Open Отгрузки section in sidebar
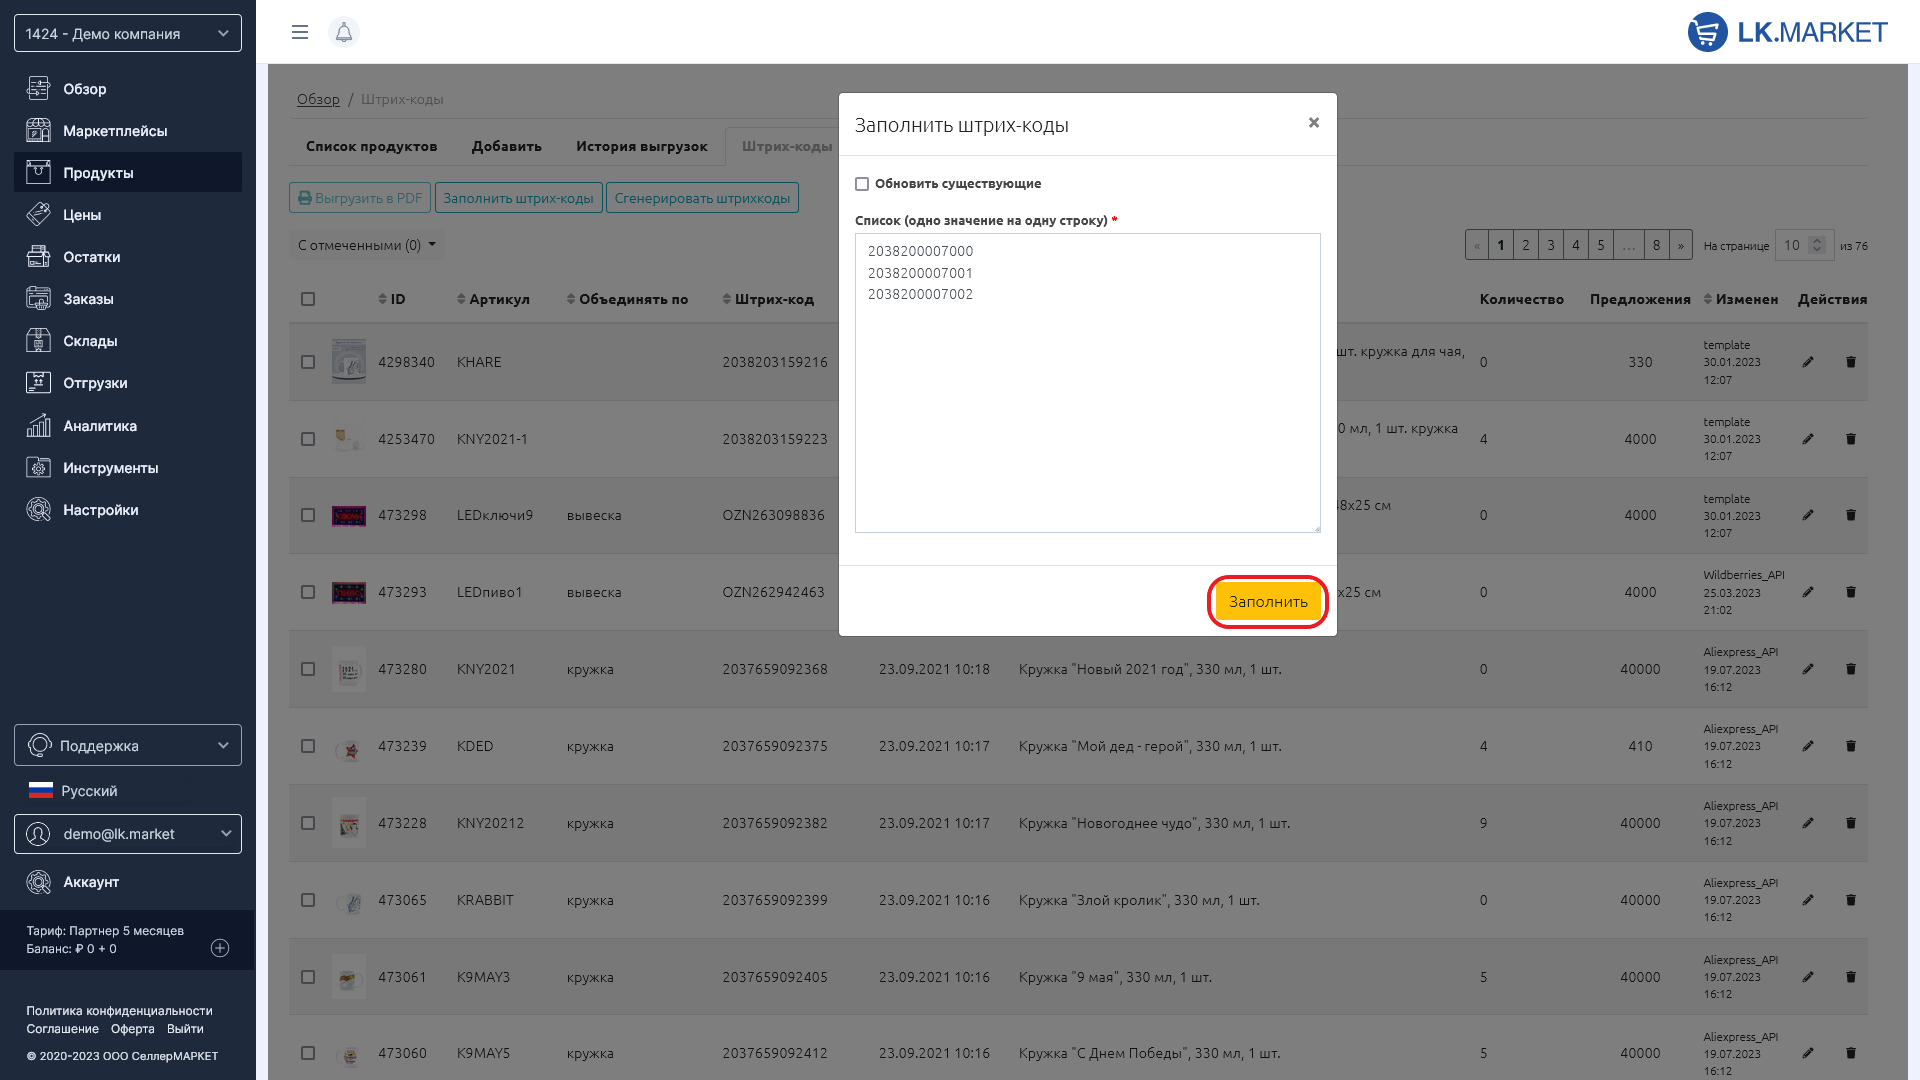The height and width of the screenshot is (1080, 1920). tap(95, 383)
